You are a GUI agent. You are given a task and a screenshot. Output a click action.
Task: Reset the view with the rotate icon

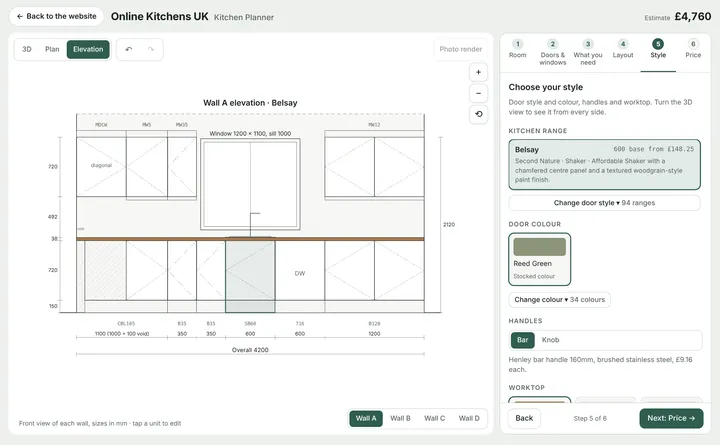click(x=478, y=114)
